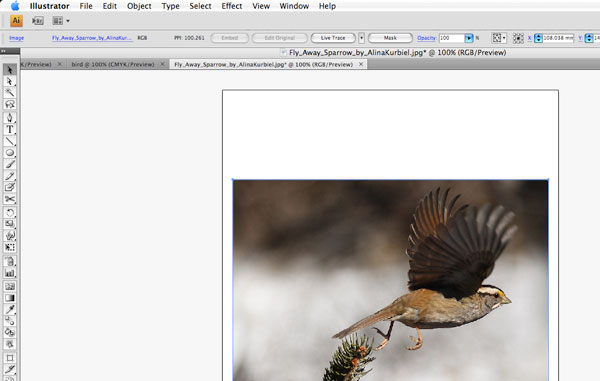The image size is (600, 381).
Task: Open the Opacity slider arrow
Action: [469, 38]
